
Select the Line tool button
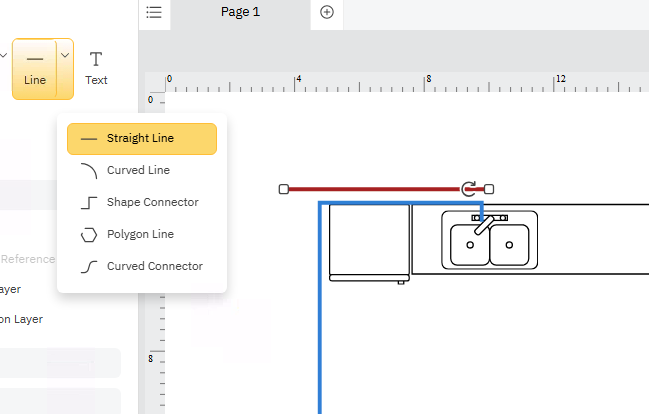pos(35,69)
